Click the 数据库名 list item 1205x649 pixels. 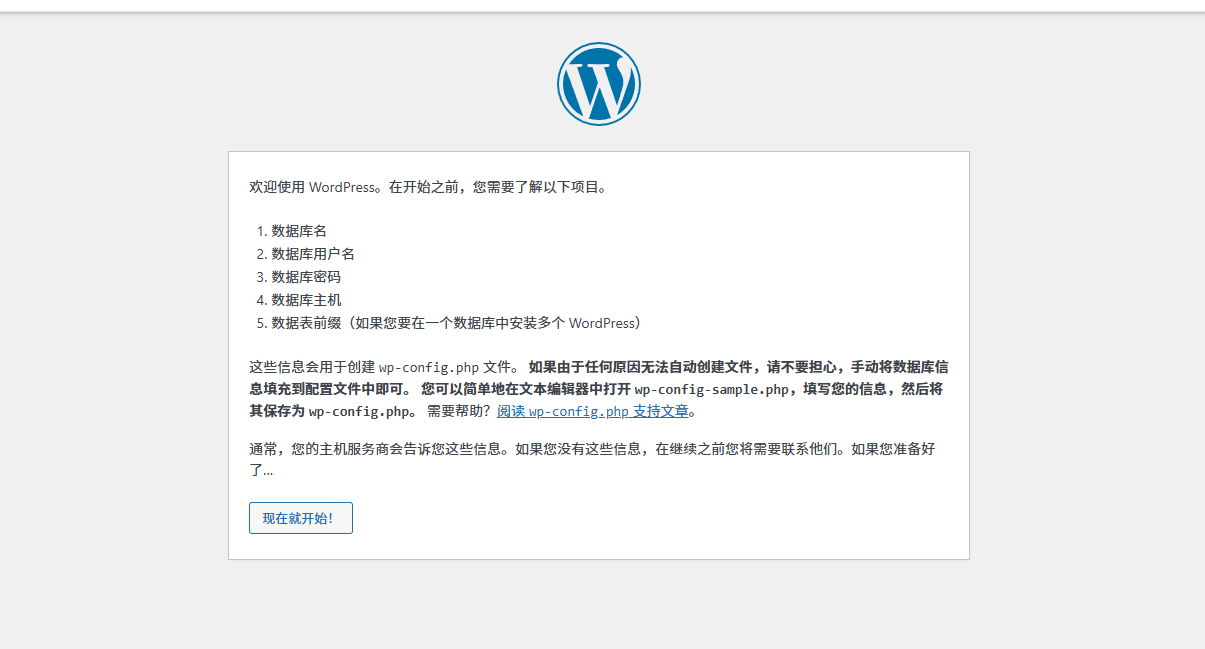(299, 231)
